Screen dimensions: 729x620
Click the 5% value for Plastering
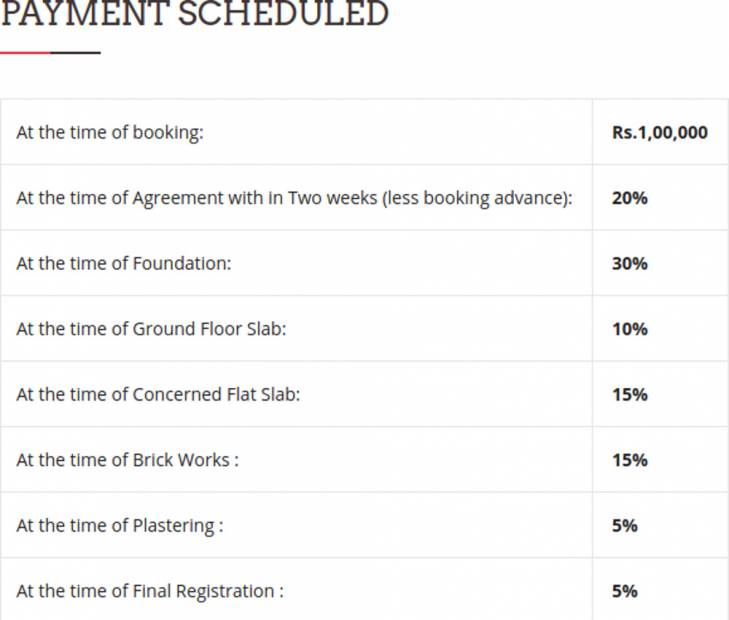pyautogui.click(x=625, y=526)
